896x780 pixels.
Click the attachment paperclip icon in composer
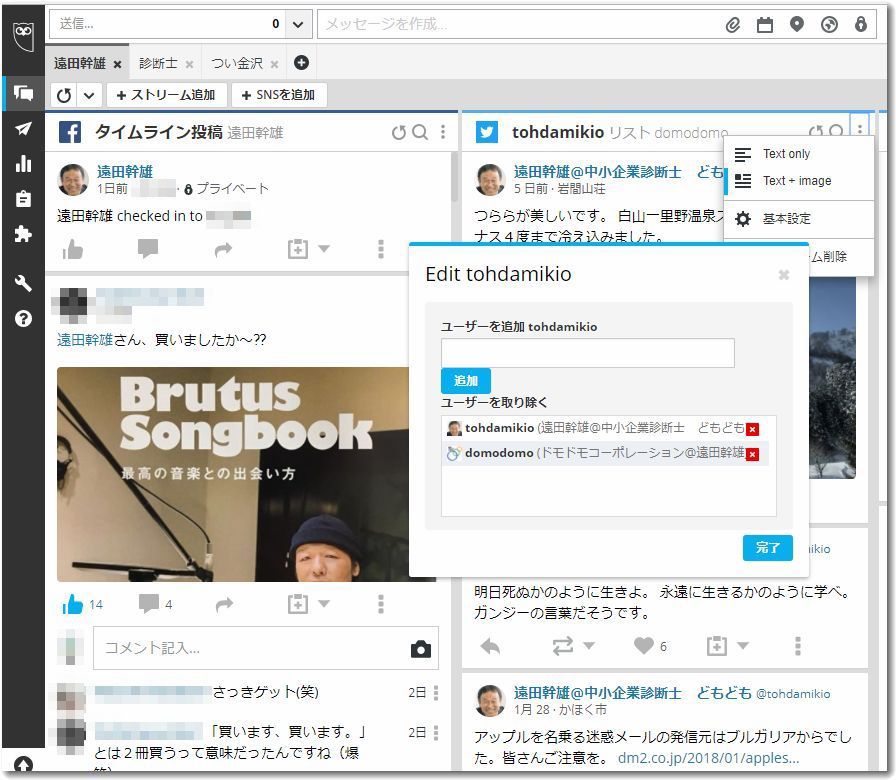click(733, 25)
